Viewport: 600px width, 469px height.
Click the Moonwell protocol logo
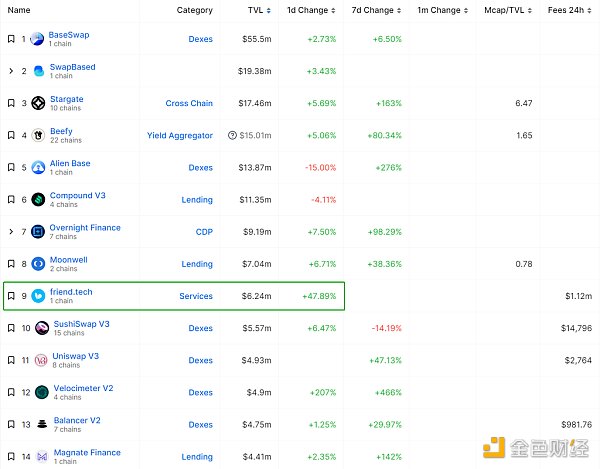38,264
